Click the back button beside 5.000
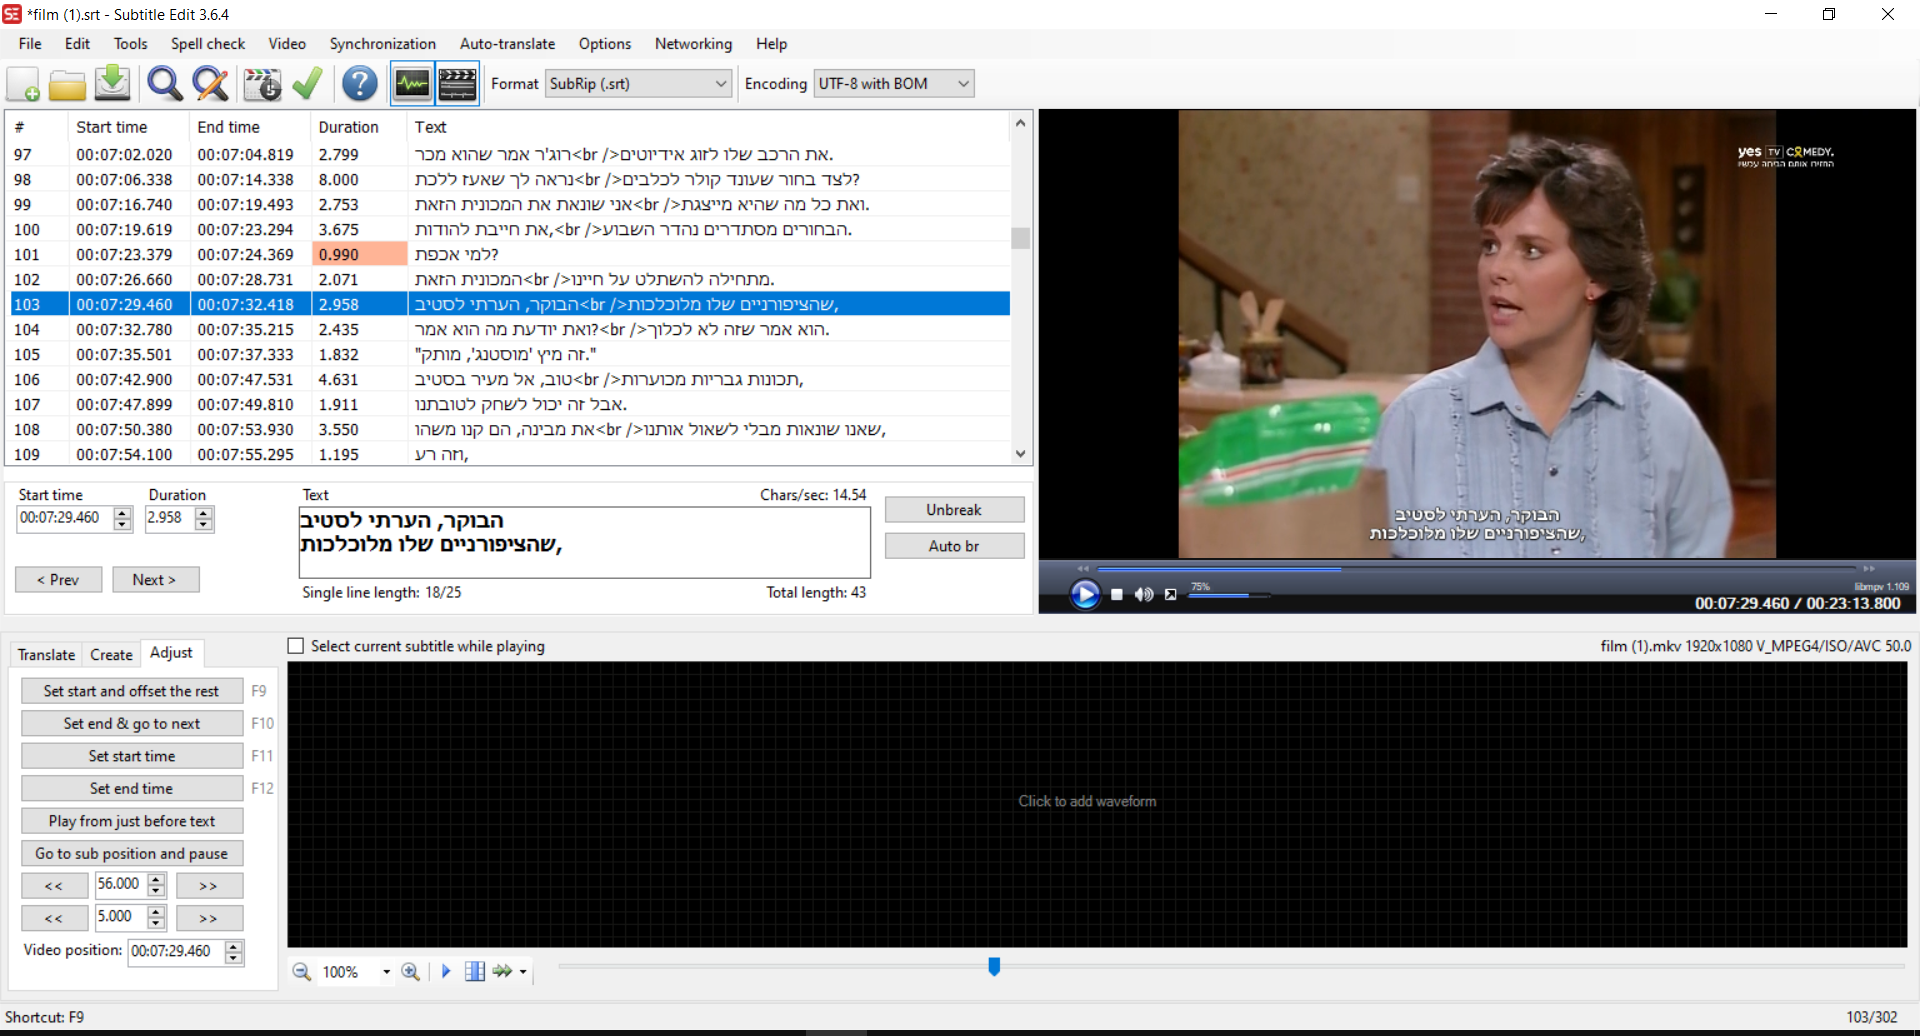This screenshot has width=1920, height=1036. point(54,918)
